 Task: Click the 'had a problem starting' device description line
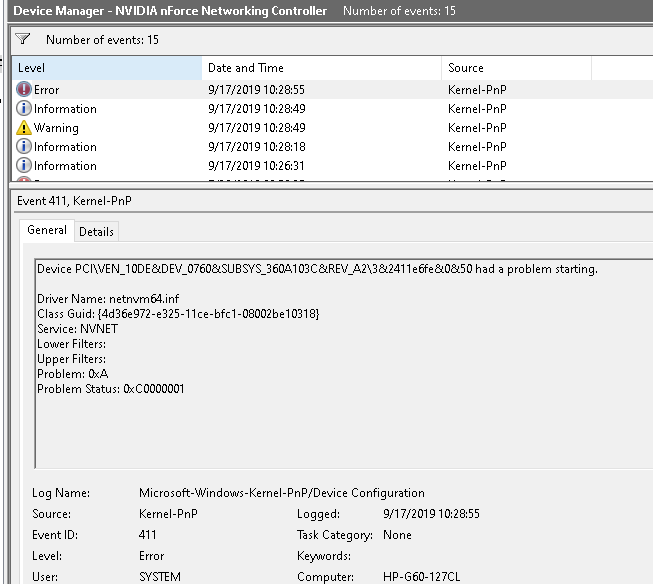317,269
